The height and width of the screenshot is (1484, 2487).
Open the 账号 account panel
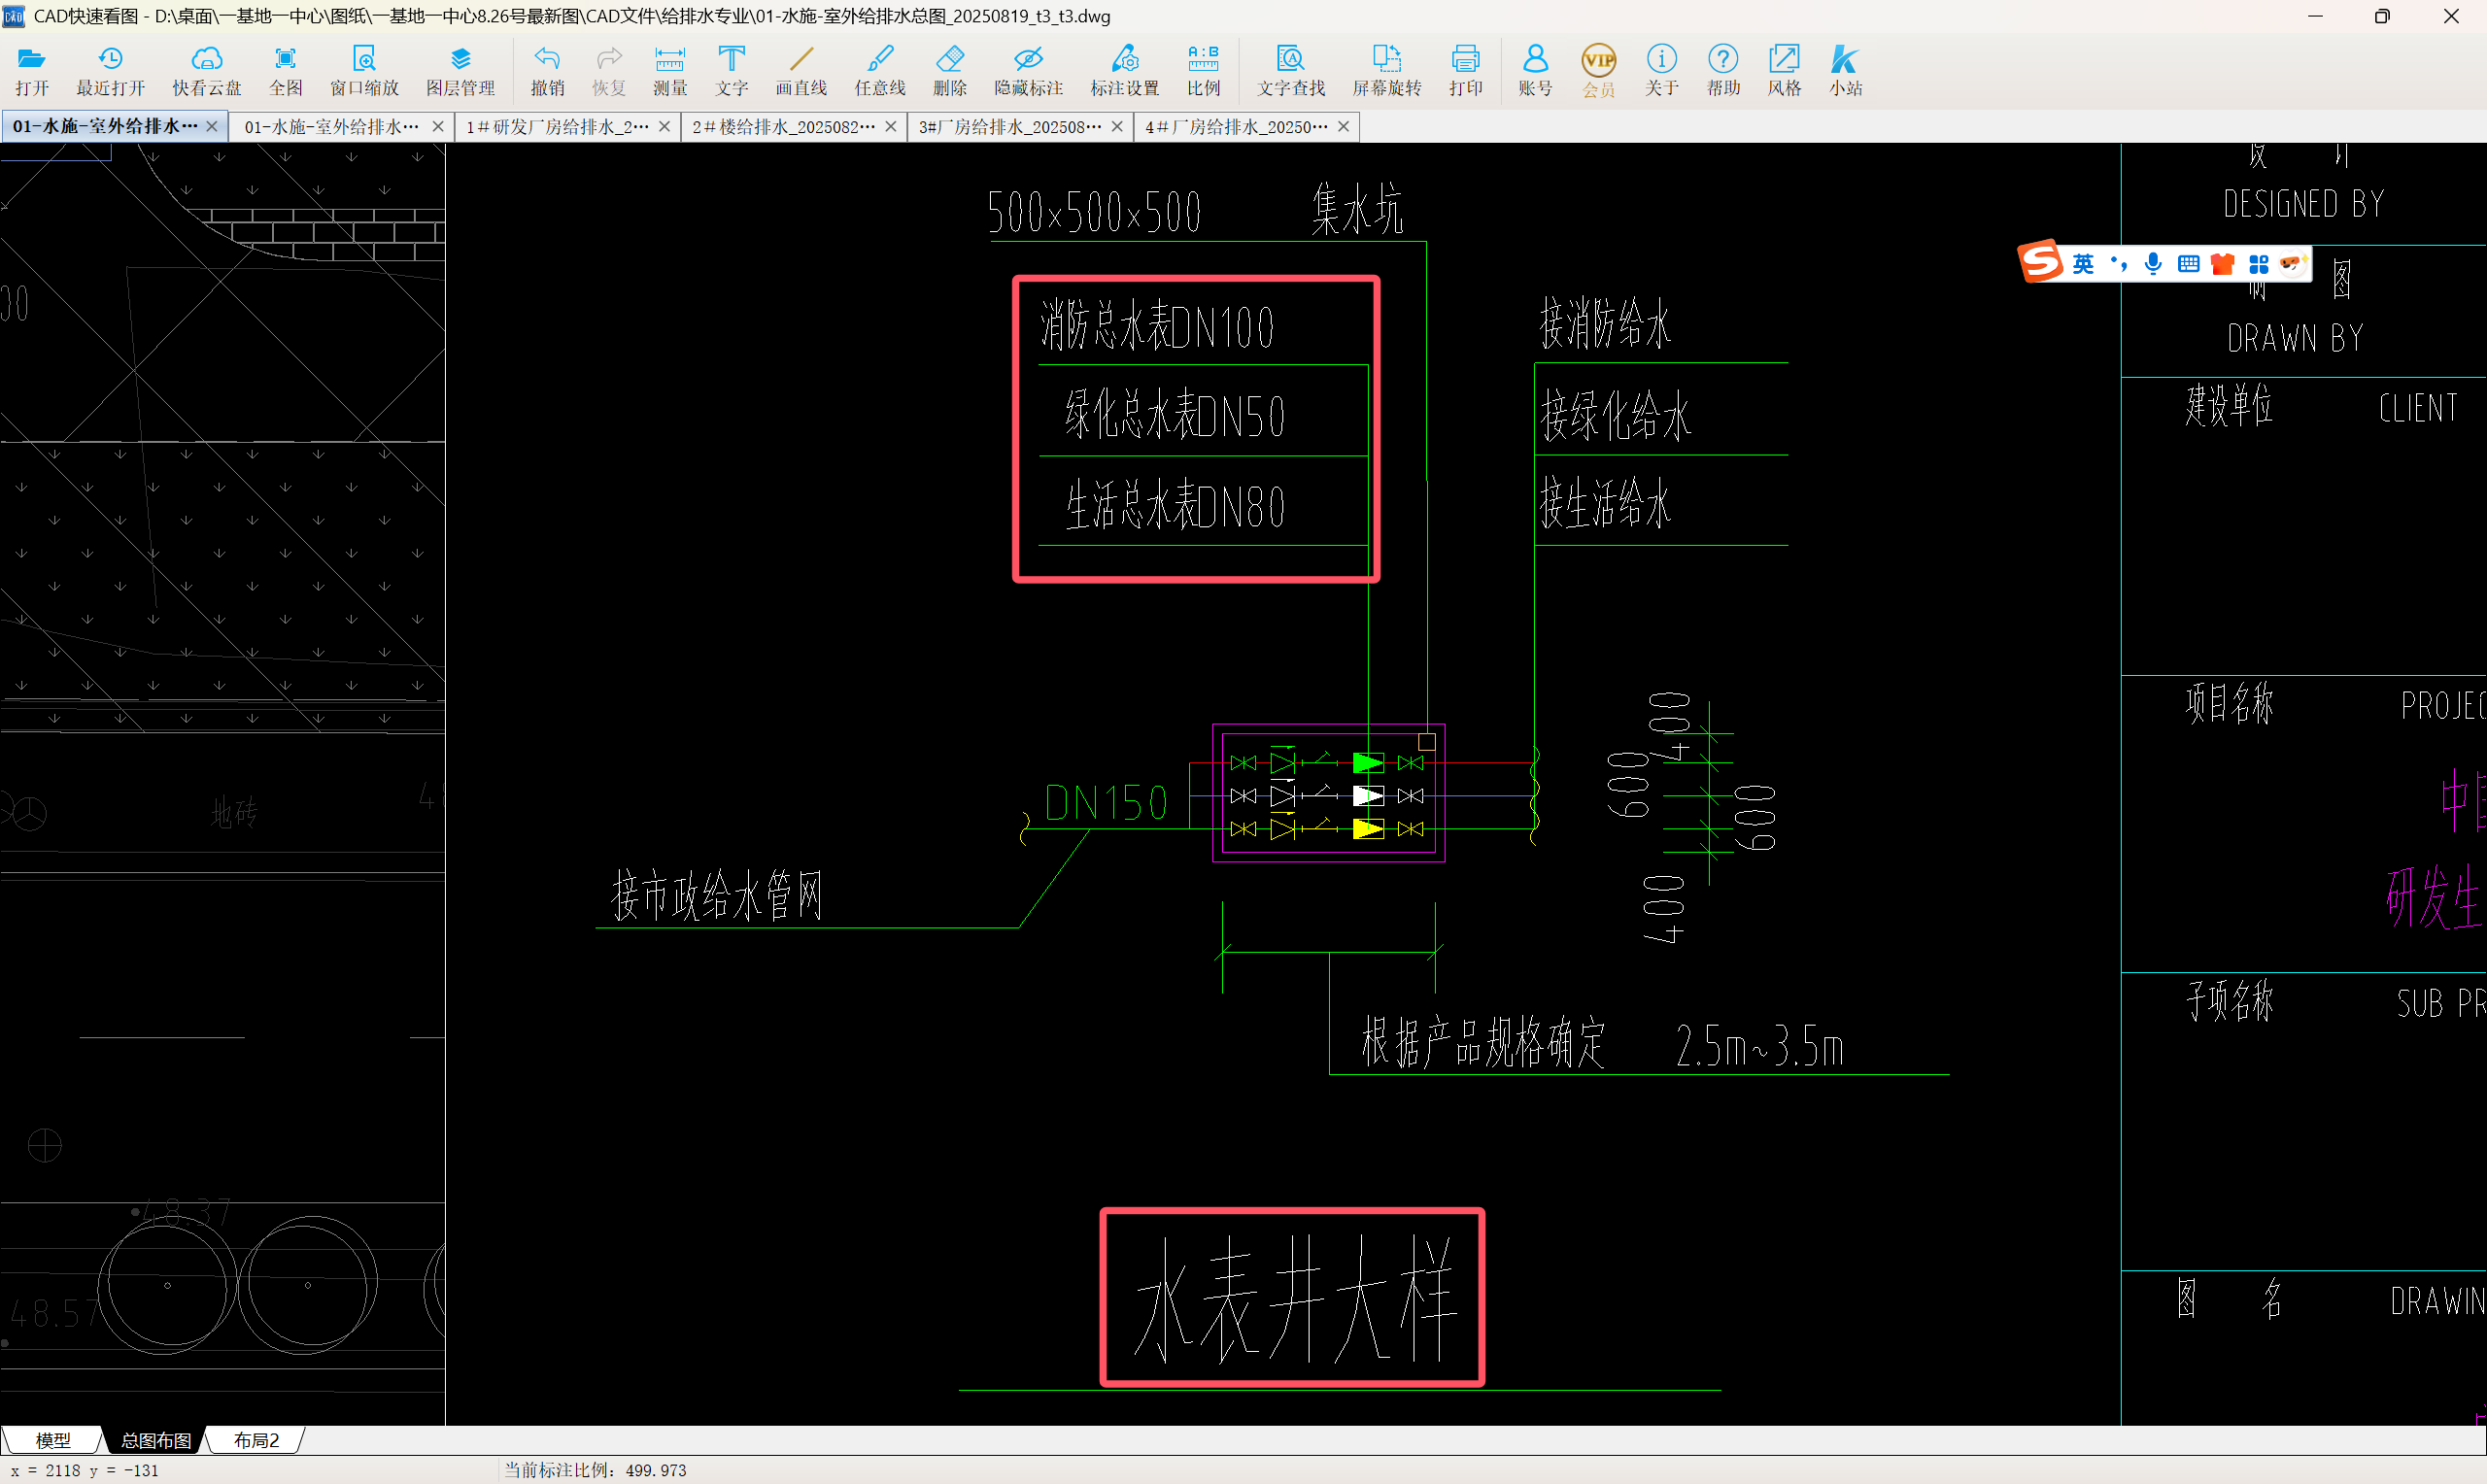[x=1535, y=71]
